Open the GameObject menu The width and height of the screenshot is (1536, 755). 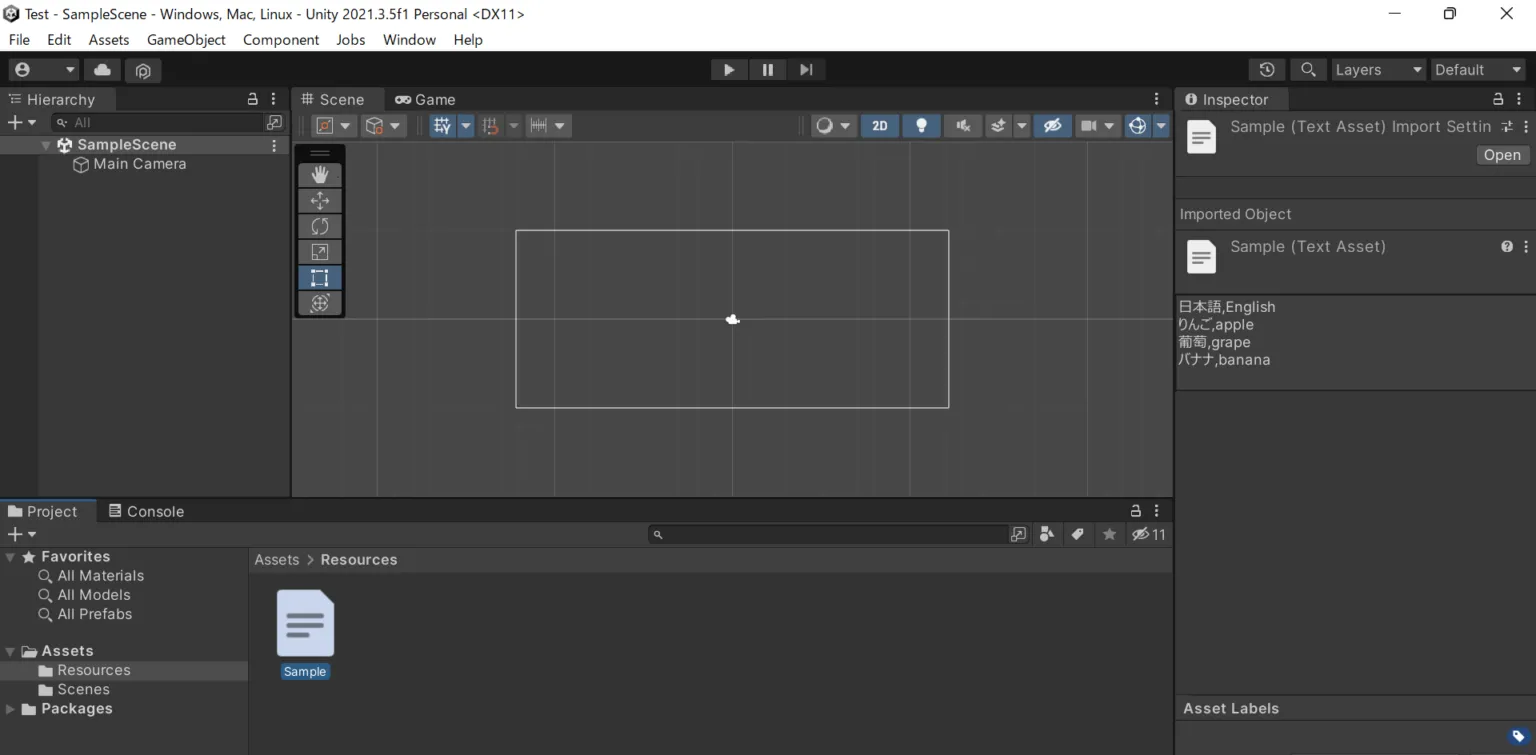[186, 40]
